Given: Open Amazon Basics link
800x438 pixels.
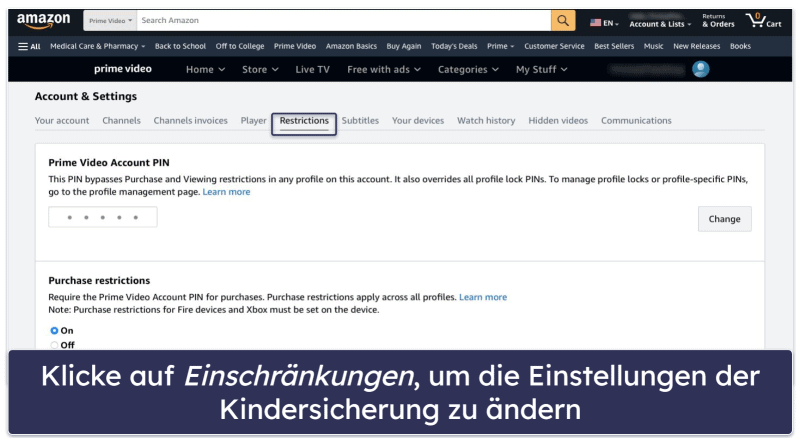Looking at the screenshot, I should click(352, 46).
